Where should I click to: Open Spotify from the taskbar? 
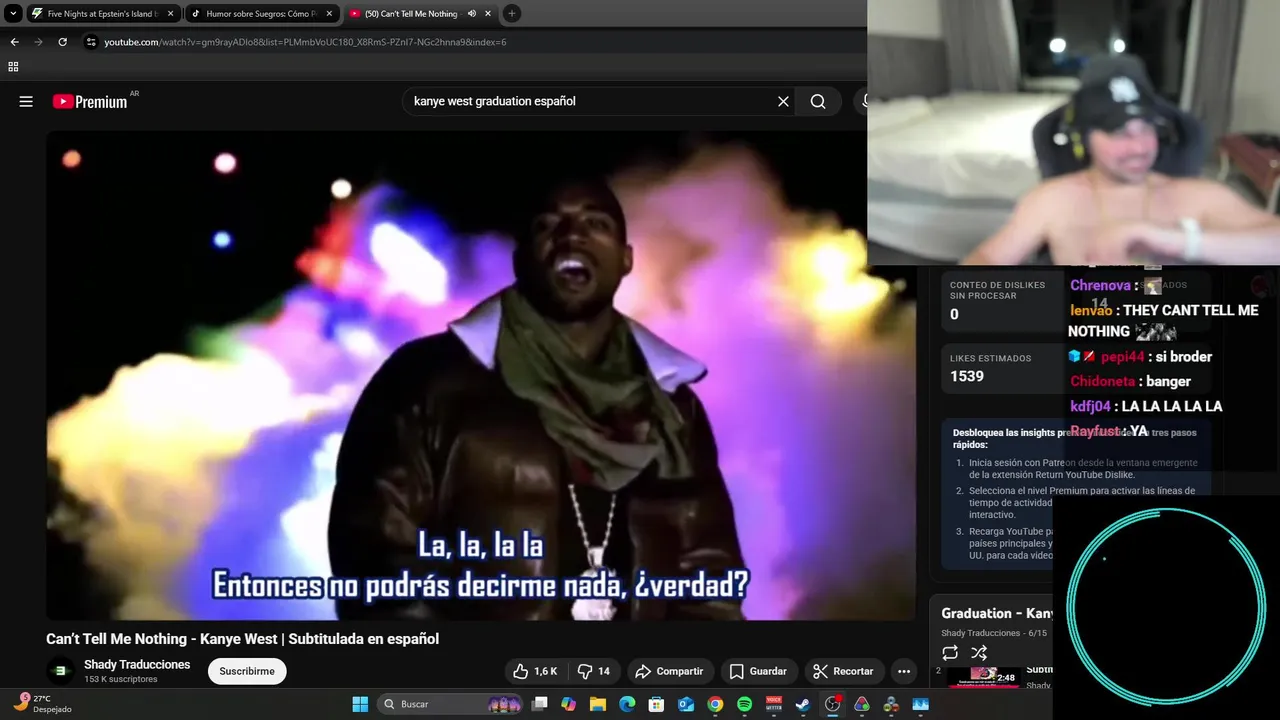coord(744,704)
